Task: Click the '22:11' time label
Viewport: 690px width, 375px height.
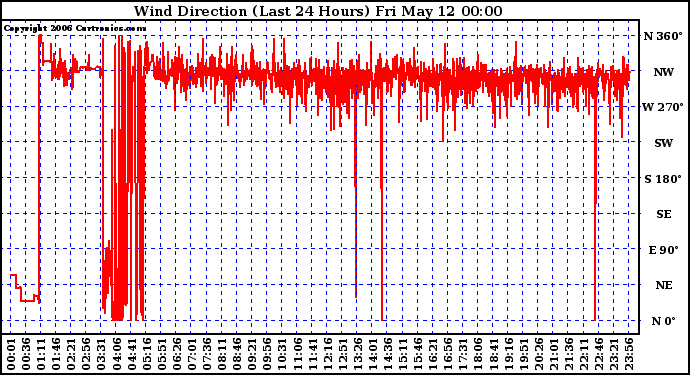Action: point(584,355)
